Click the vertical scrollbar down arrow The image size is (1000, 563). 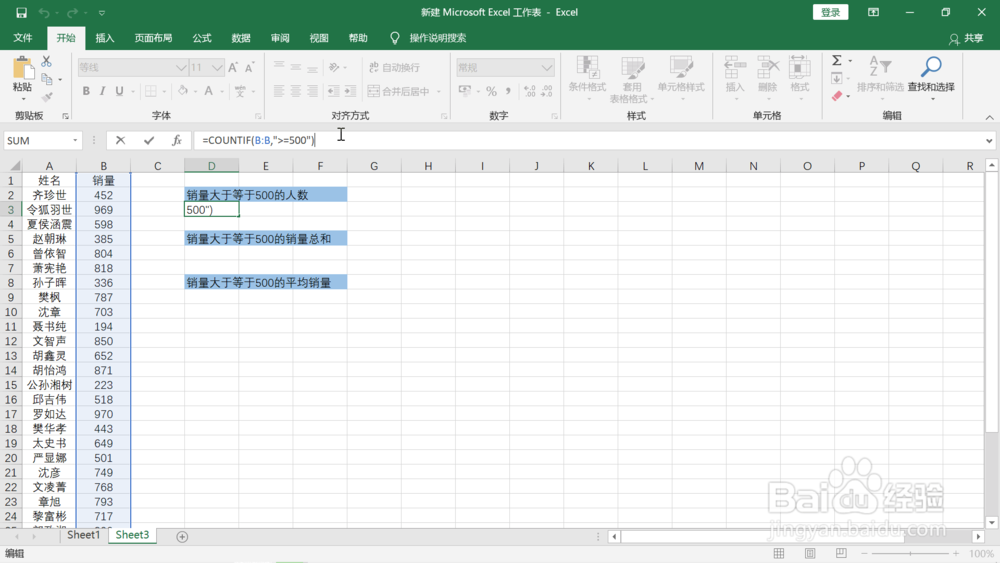(x=991, y=522)
